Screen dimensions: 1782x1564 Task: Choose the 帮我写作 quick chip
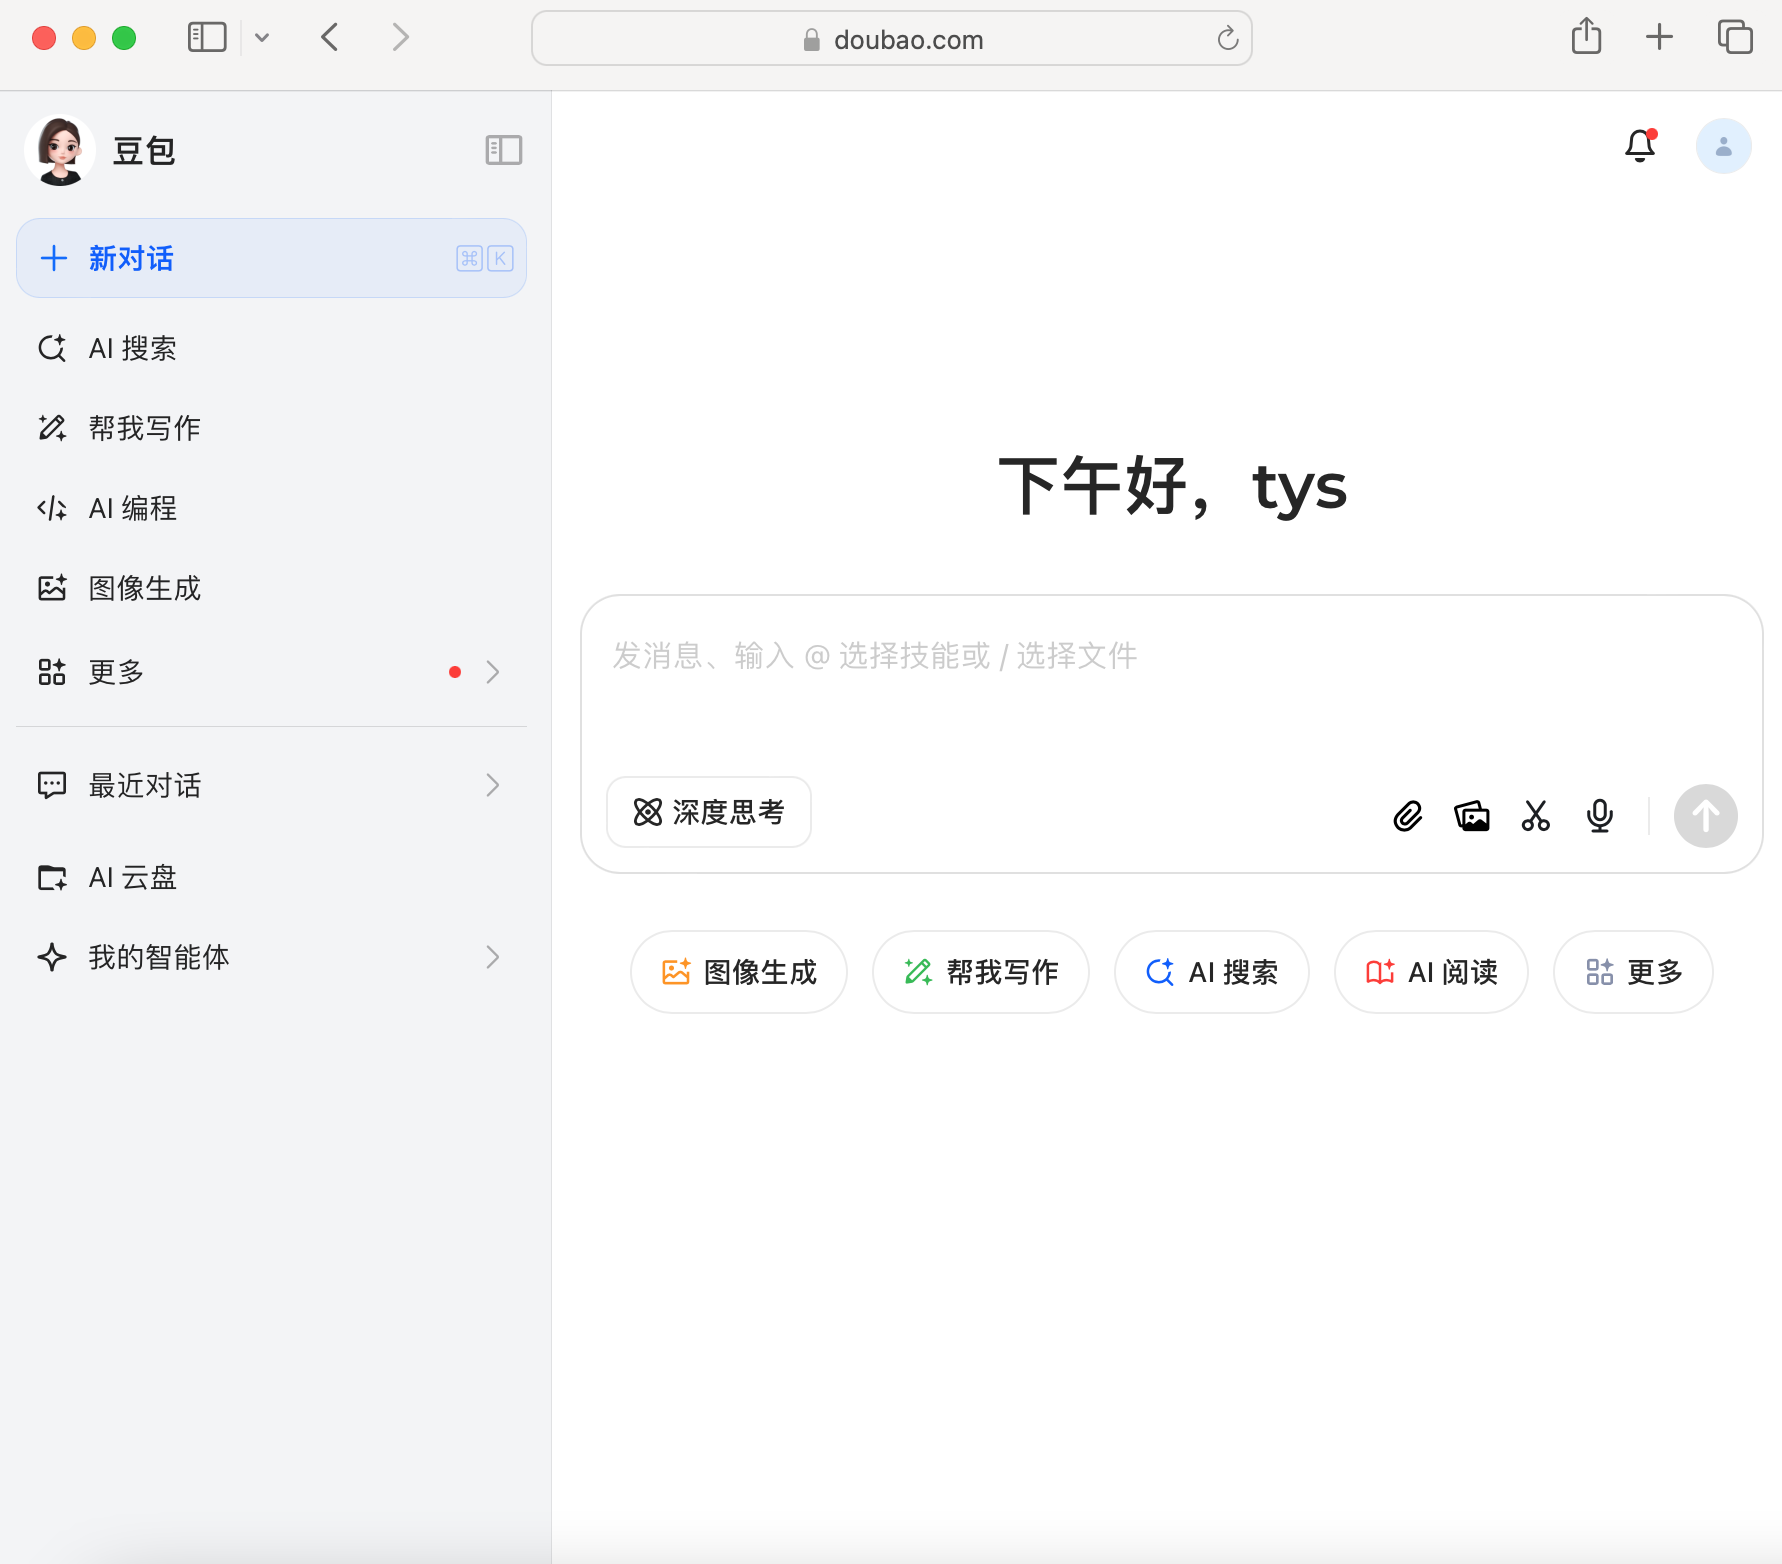tap(981, 972)
